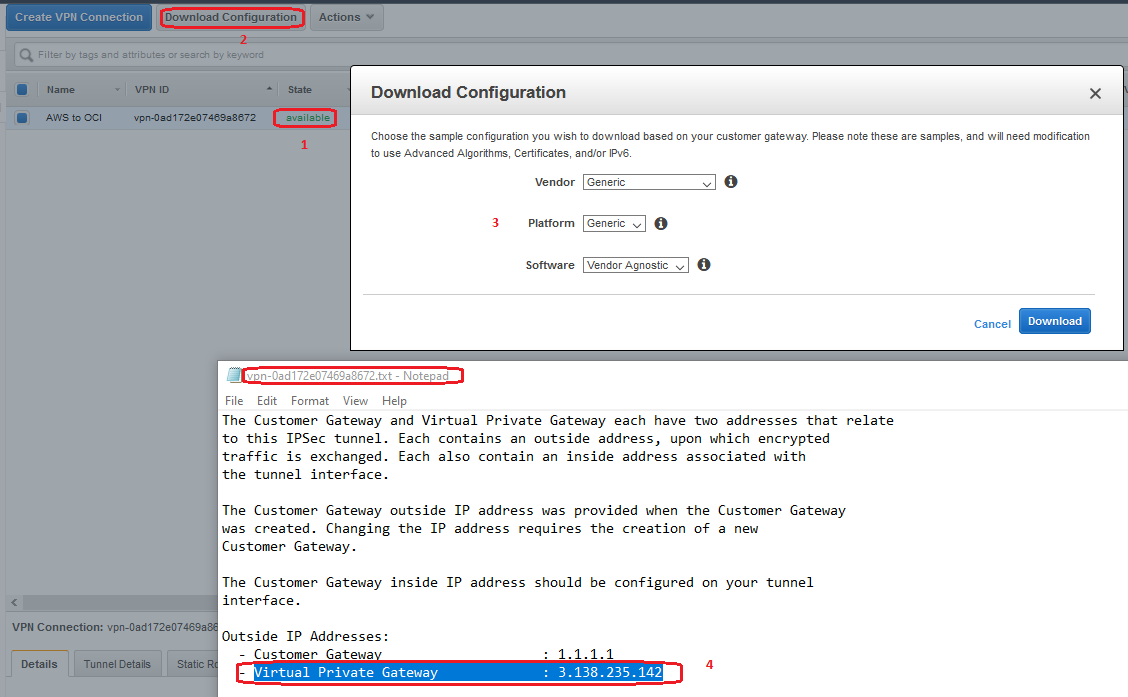Screen dimensions: 1128x697
Task: Open the Platform dropdown set to Generic
Action: pos(614,224)
